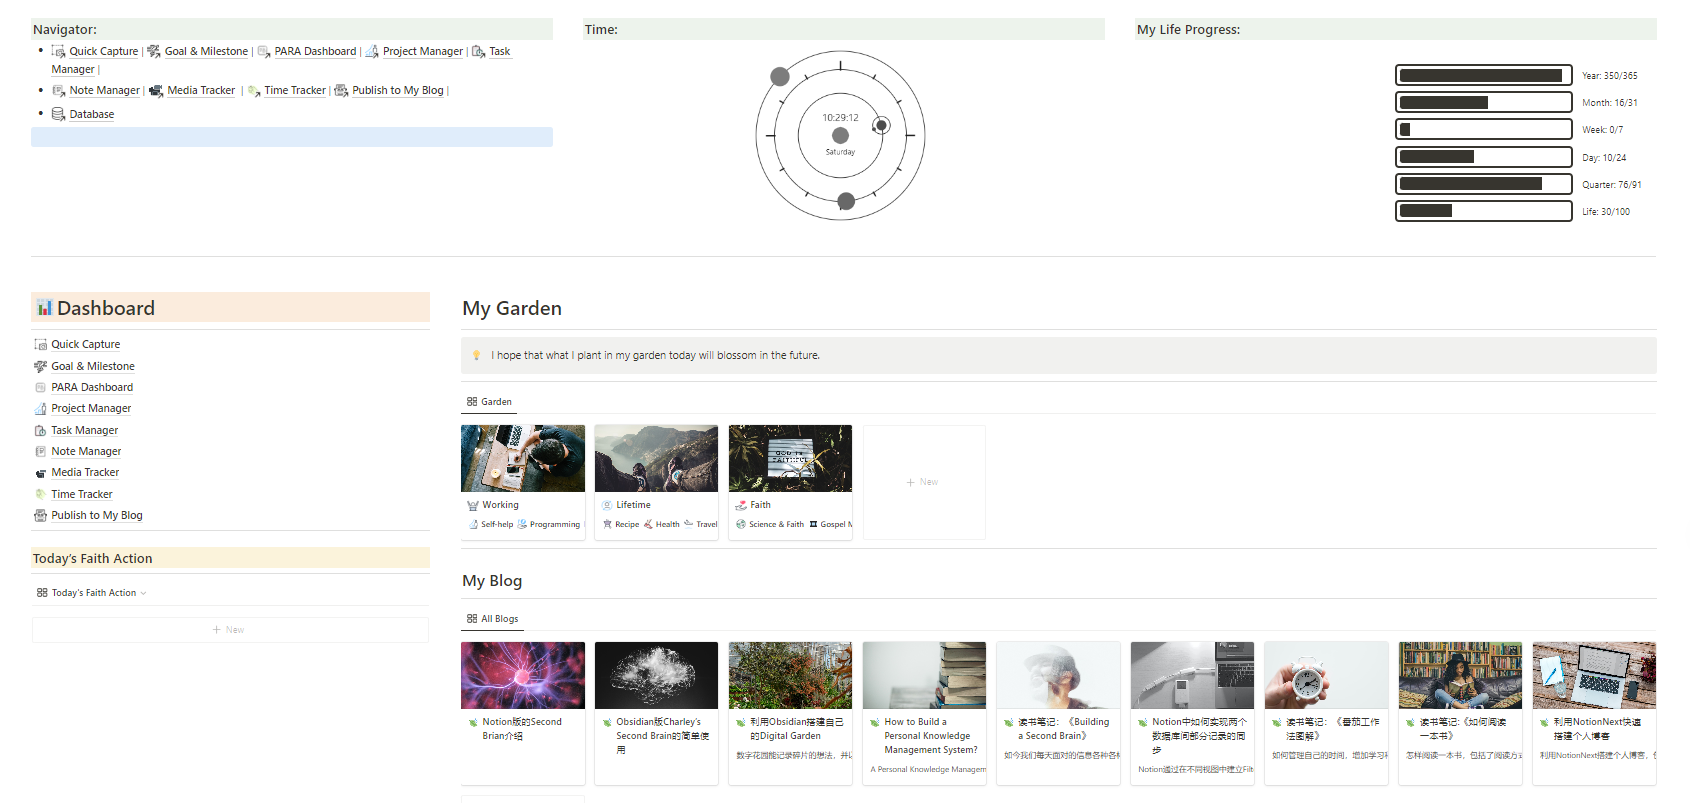This screenshot has width=1690, height=803.
Task: Open the PARA Dashboard link in Navigator
Action: click(x=314, y=51)
